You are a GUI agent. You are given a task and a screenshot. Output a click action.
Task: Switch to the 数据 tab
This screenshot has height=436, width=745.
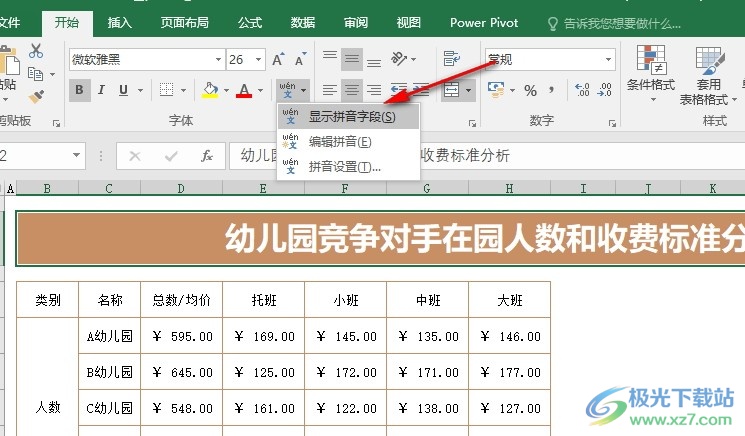click(x=303, y=22)
